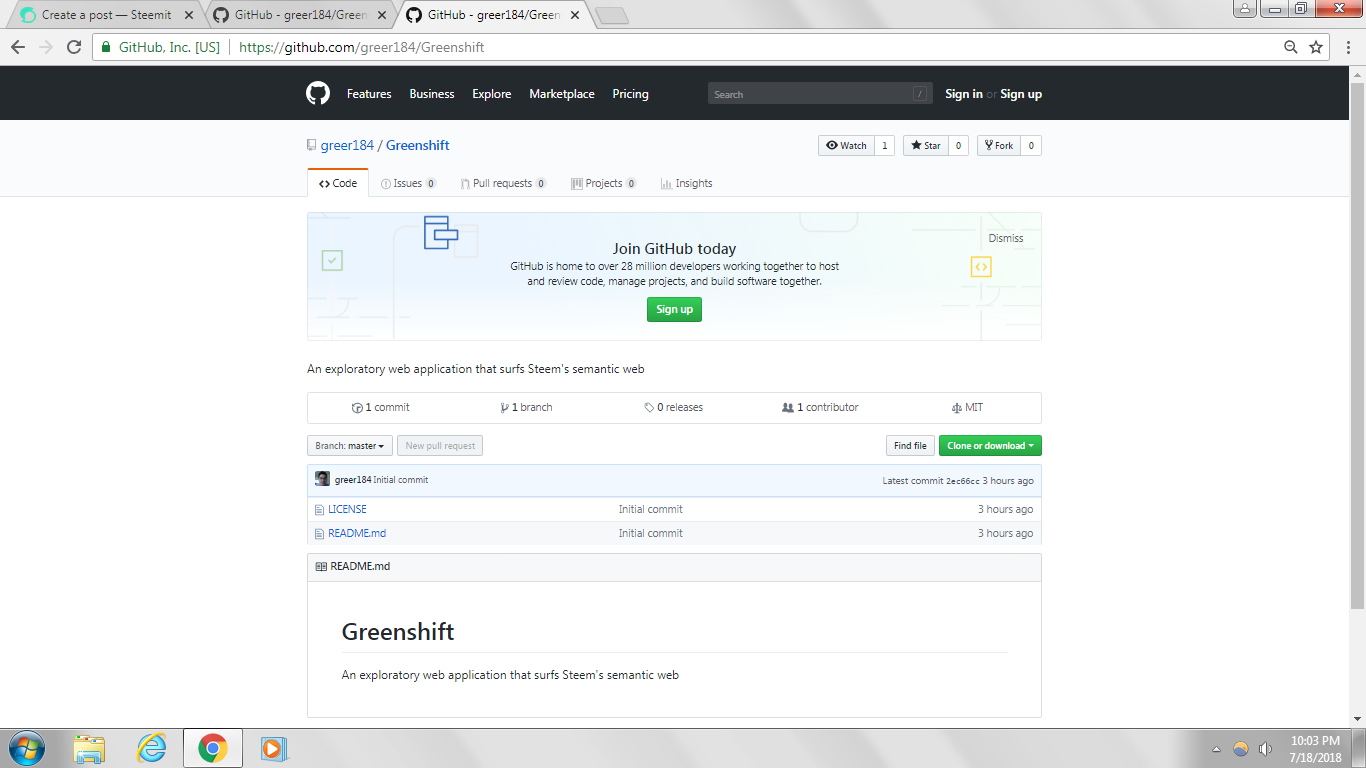Image resolution: width=1366 pixels, height=768 pixels.
Task: Star the Greenshift repository
Action: click(x=925, y=146)
